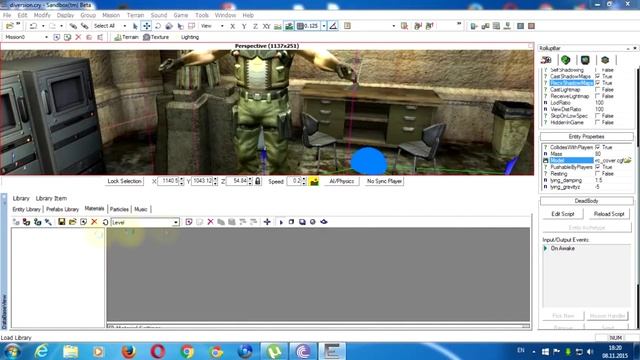Viewport: 640px width, 360px height.
Task: Toggle the angle snap icon
Action: tap(333, 26)
